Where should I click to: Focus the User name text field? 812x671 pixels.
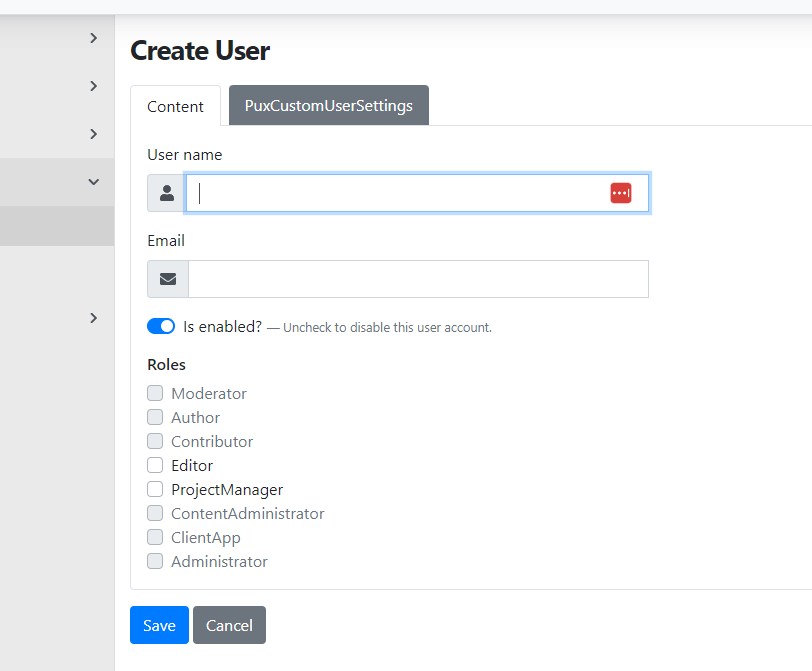(x=400, y=193)
